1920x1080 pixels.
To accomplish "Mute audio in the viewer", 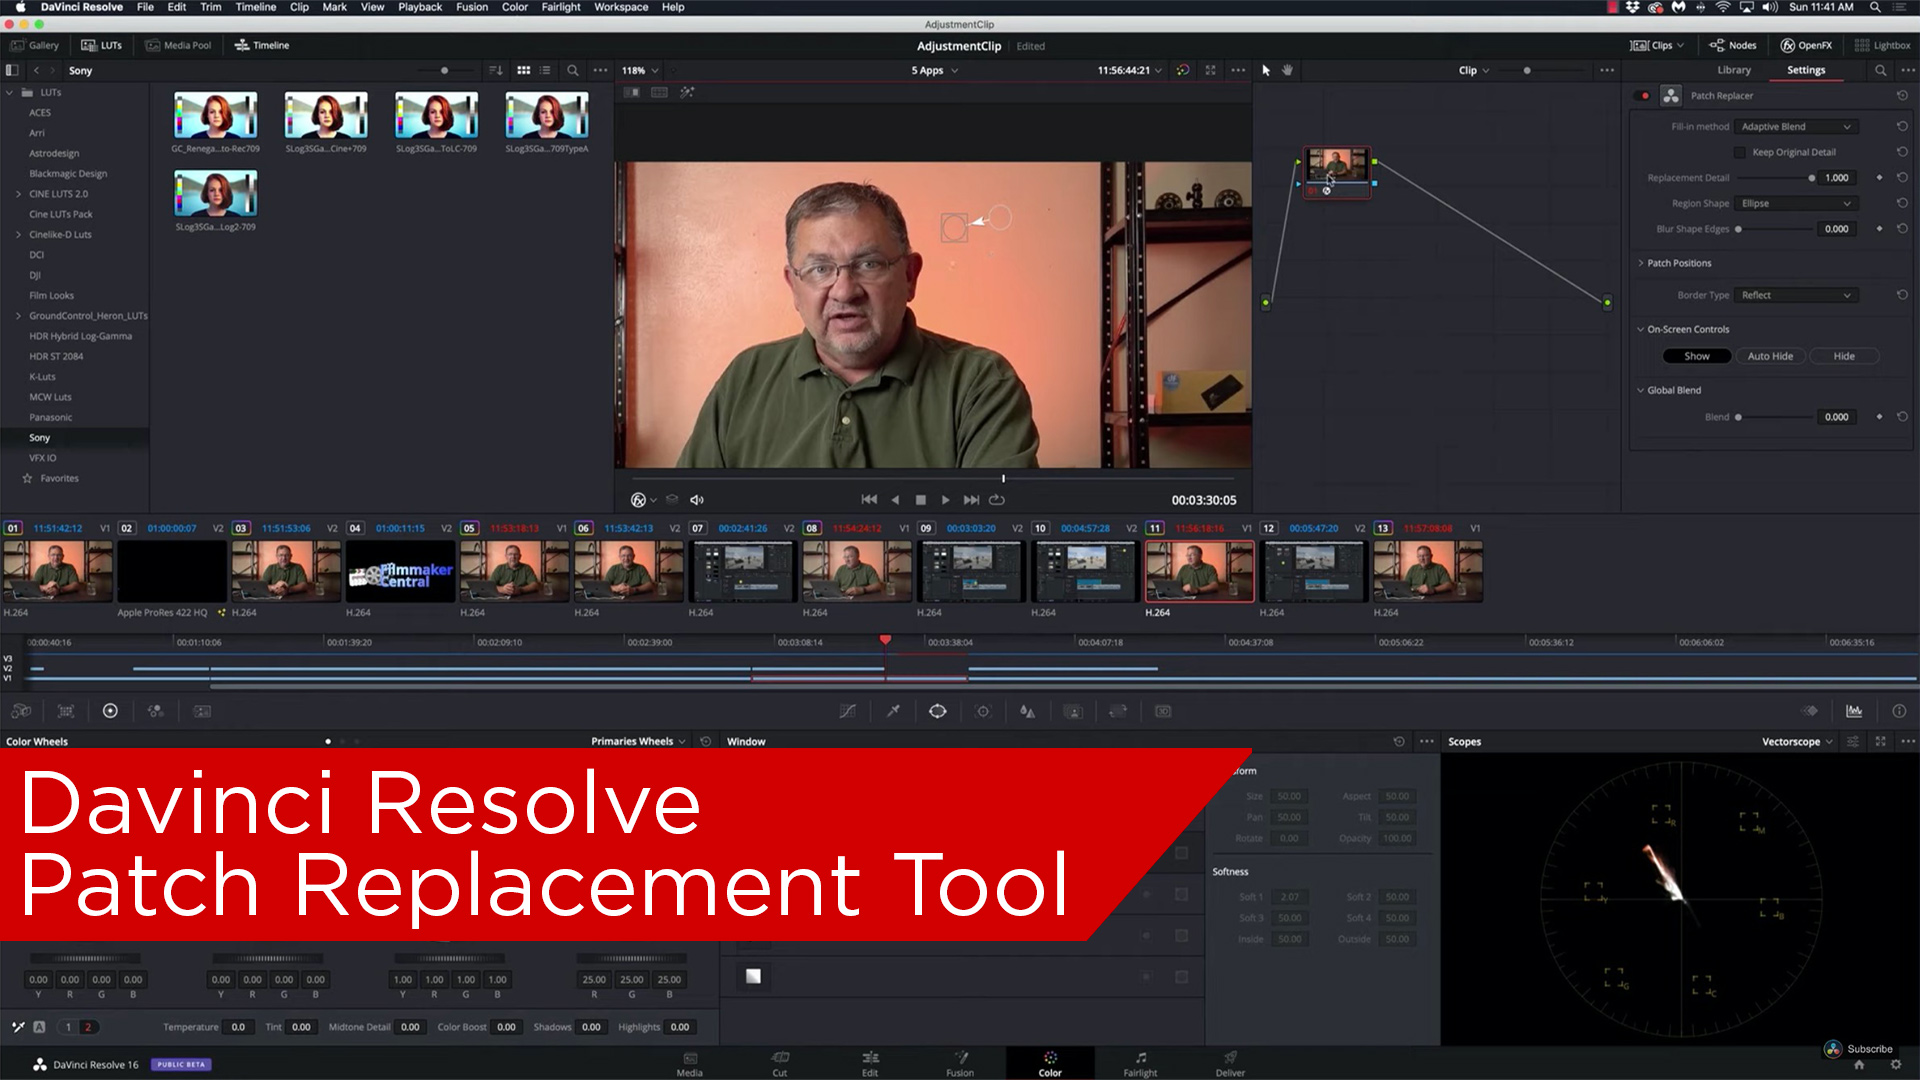I will tap(696, 499).
